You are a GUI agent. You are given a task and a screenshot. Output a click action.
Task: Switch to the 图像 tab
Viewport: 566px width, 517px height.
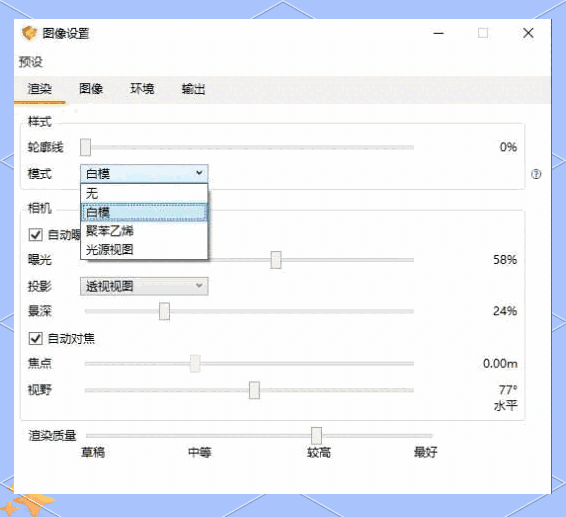click(91, 88)
